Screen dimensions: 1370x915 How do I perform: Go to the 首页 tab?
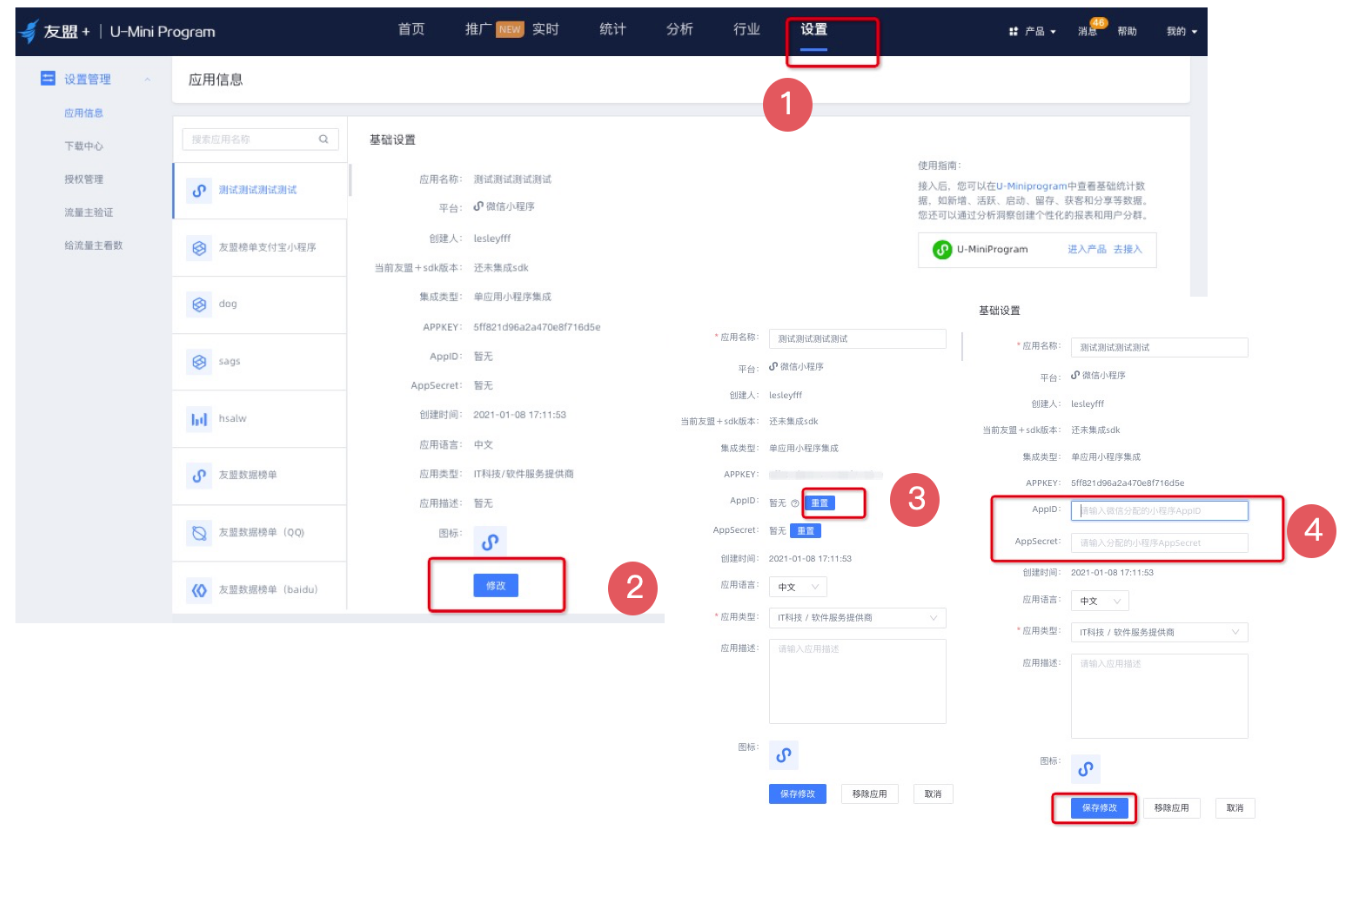pyautogui.click(x=411, y=29)
